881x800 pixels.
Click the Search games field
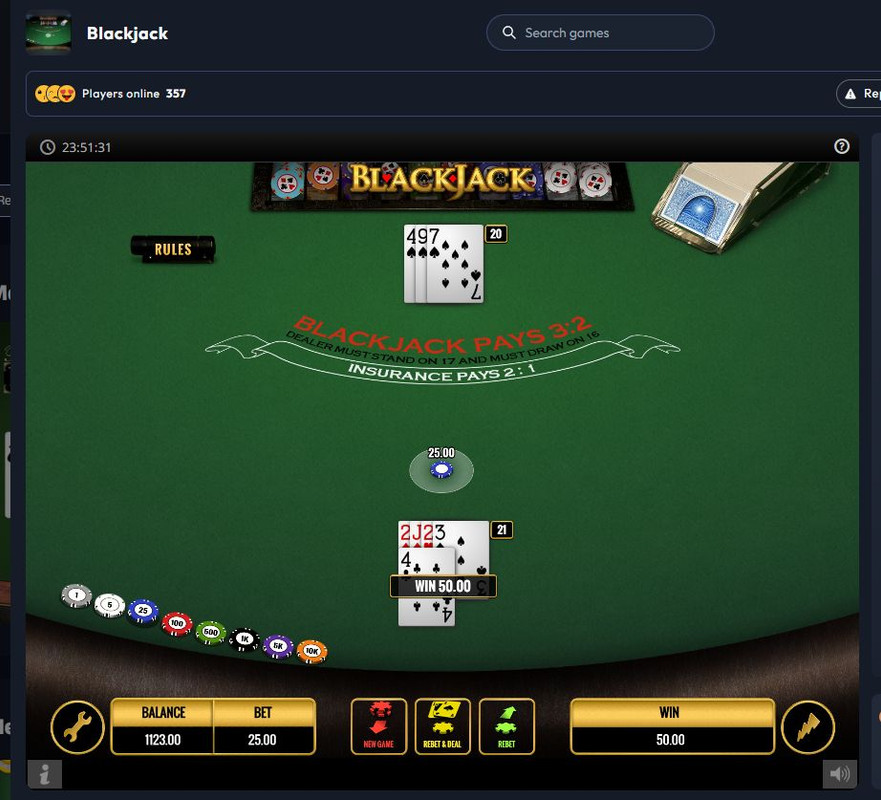click(x=600, y=33)
